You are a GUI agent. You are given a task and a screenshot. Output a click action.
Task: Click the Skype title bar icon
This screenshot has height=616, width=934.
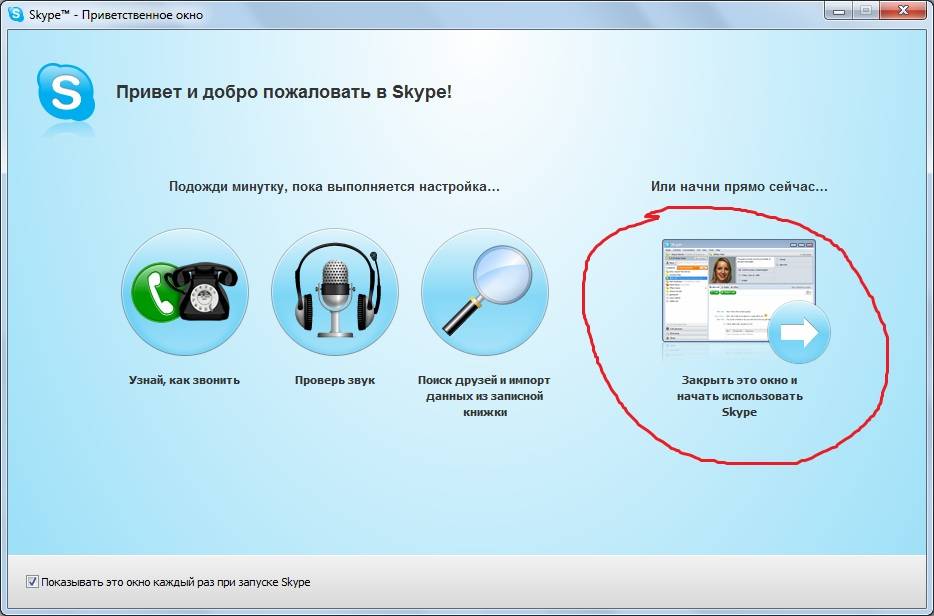click(x=16, y=13)
